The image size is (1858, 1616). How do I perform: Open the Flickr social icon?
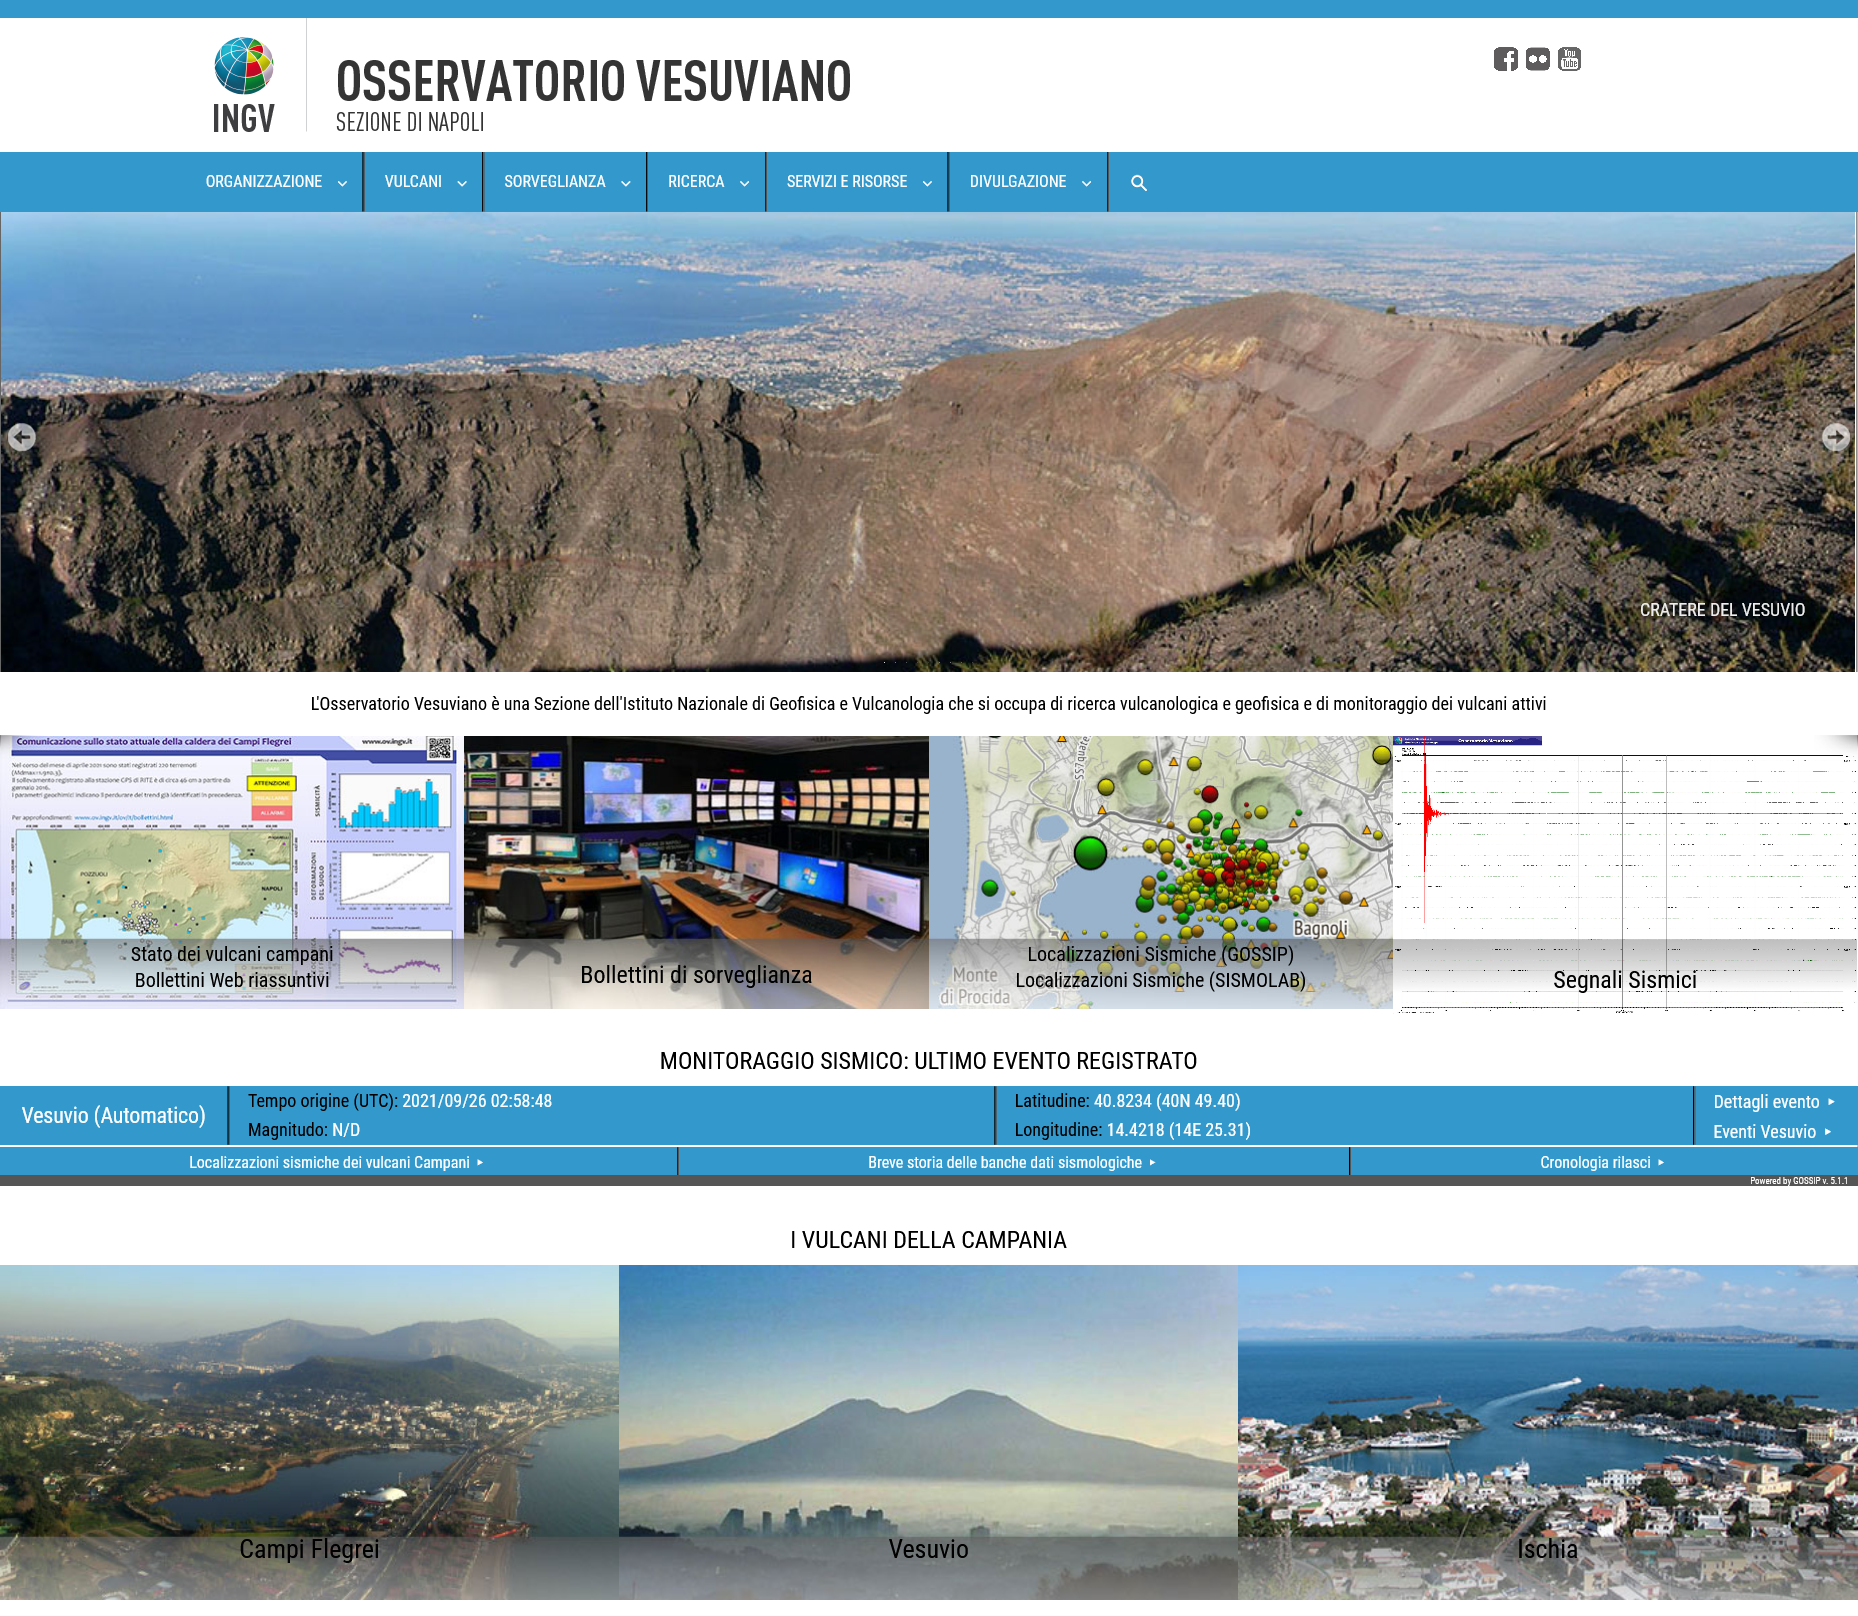click(1537, 59)
